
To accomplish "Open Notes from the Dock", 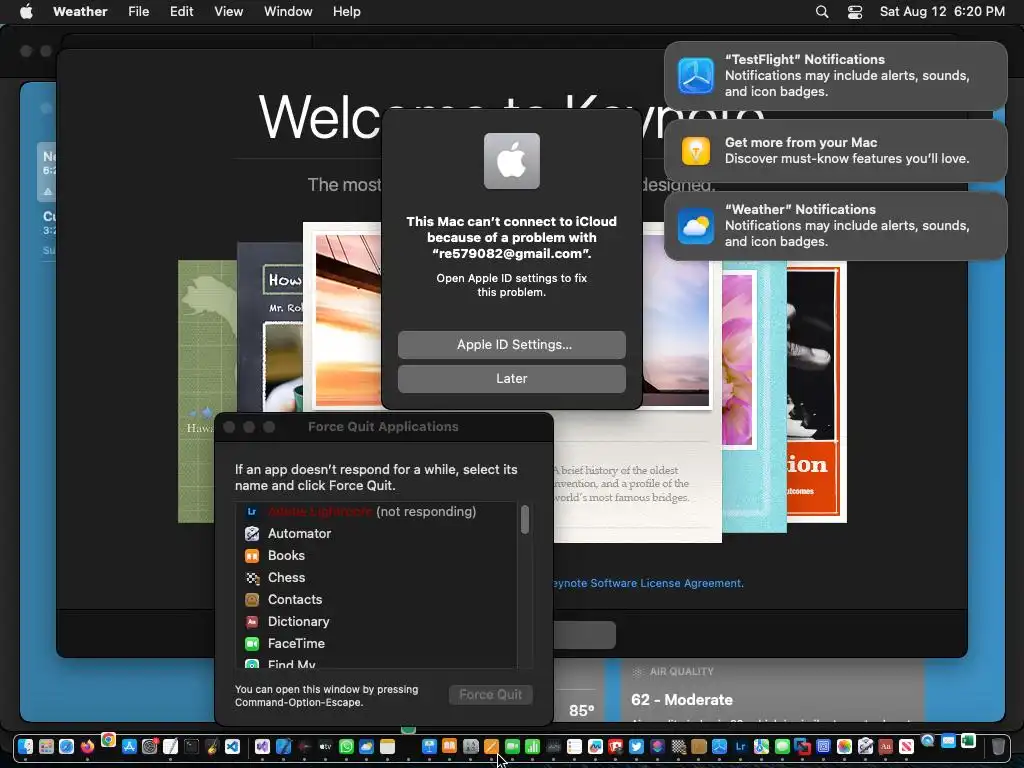I will pos(387,746).
